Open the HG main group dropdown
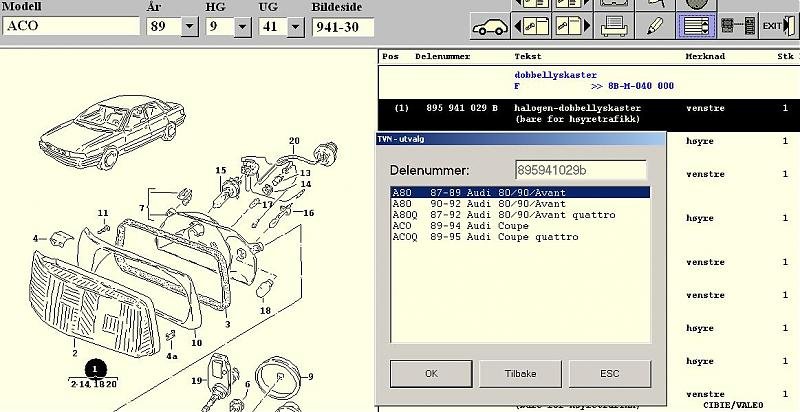Image resolution: width=800 pixels, height=412 pixels. point(243,27)
